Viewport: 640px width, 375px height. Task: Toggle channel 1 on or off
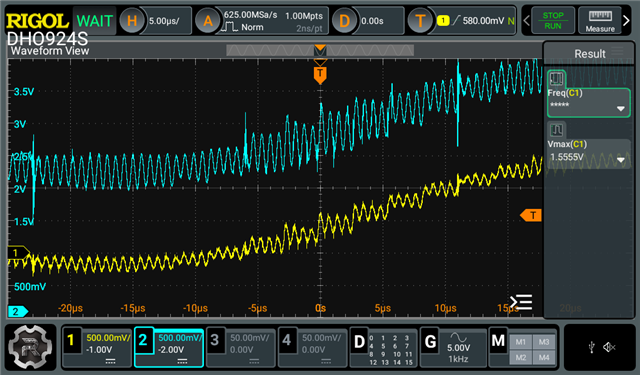coord(71,340)
